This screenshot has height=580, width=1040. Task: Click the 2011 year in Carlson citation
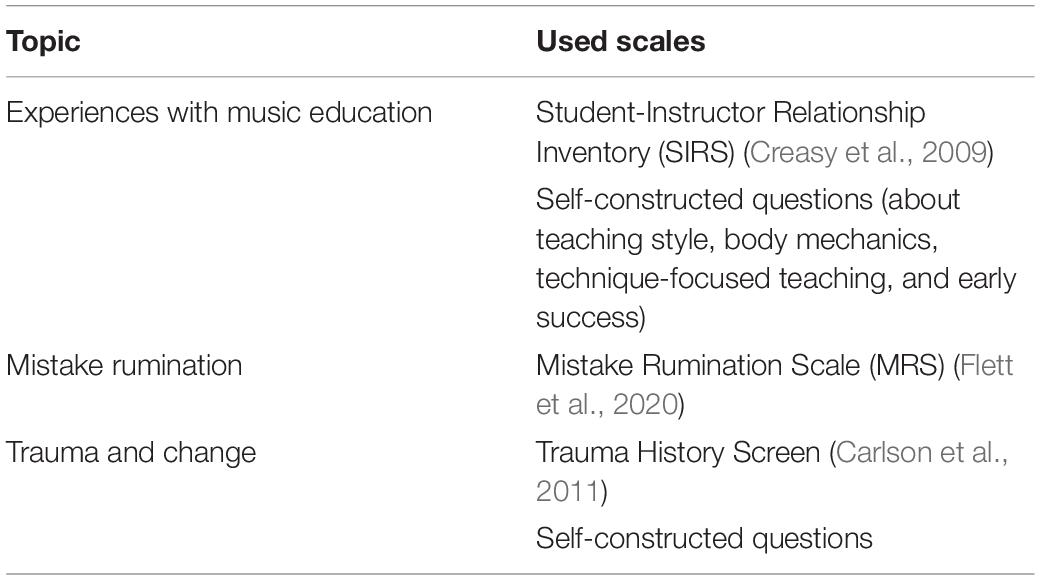point(567,492)
